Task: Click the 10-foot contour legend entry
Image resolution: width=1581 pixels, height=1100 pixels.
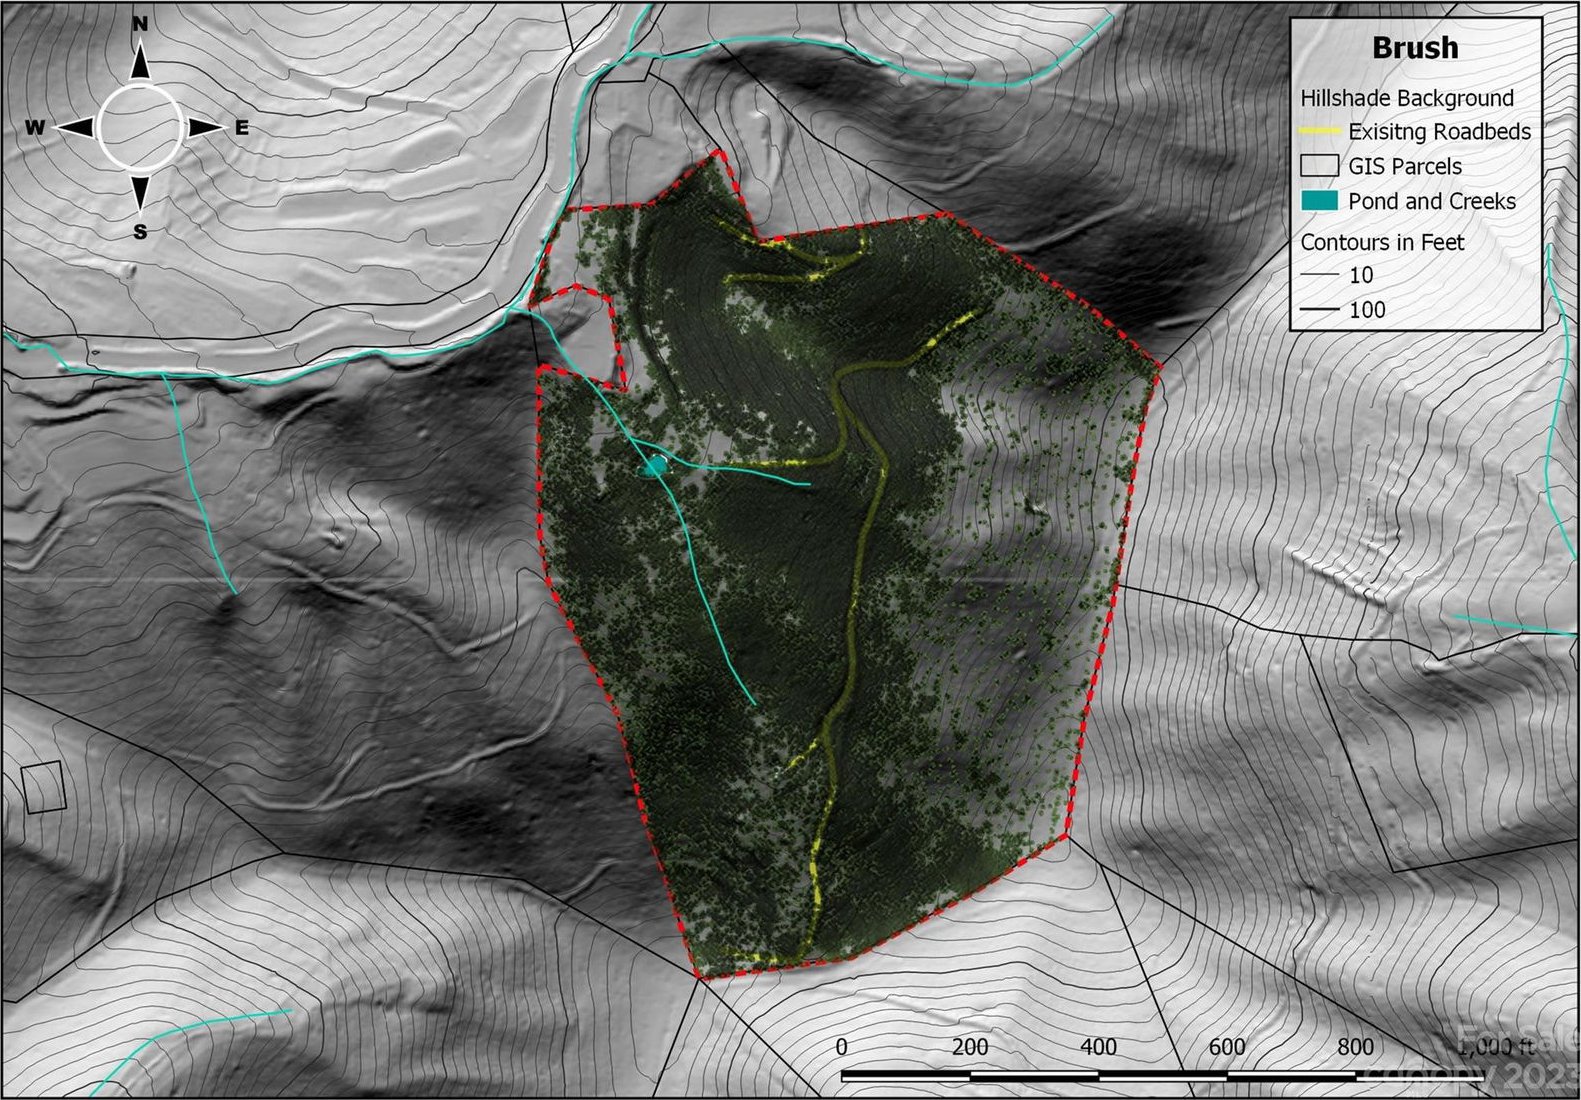Action: click(1339, 275)
